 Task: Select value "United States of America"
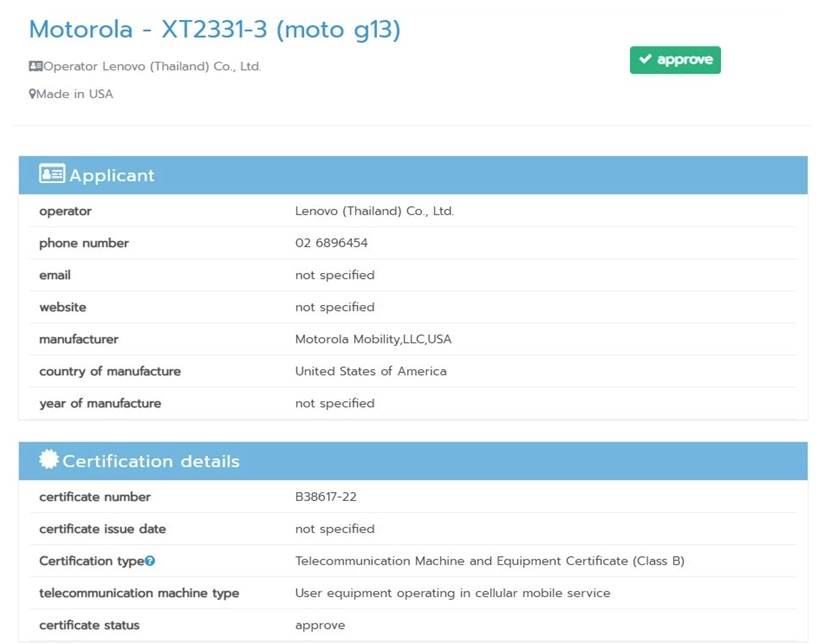tap(371, 371)
